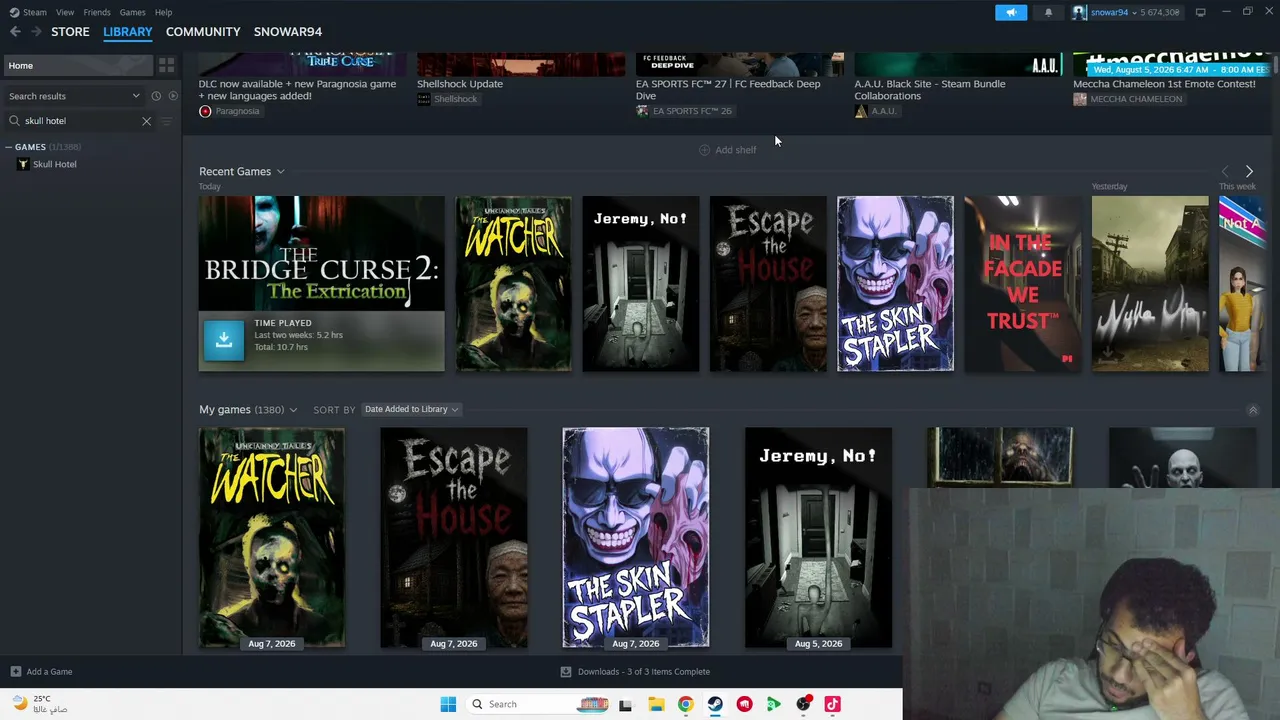Open the Nulla Via game cover from Yesterday
The image size is (1280, 720).
pyautogui.click(x=1150, y=284)
